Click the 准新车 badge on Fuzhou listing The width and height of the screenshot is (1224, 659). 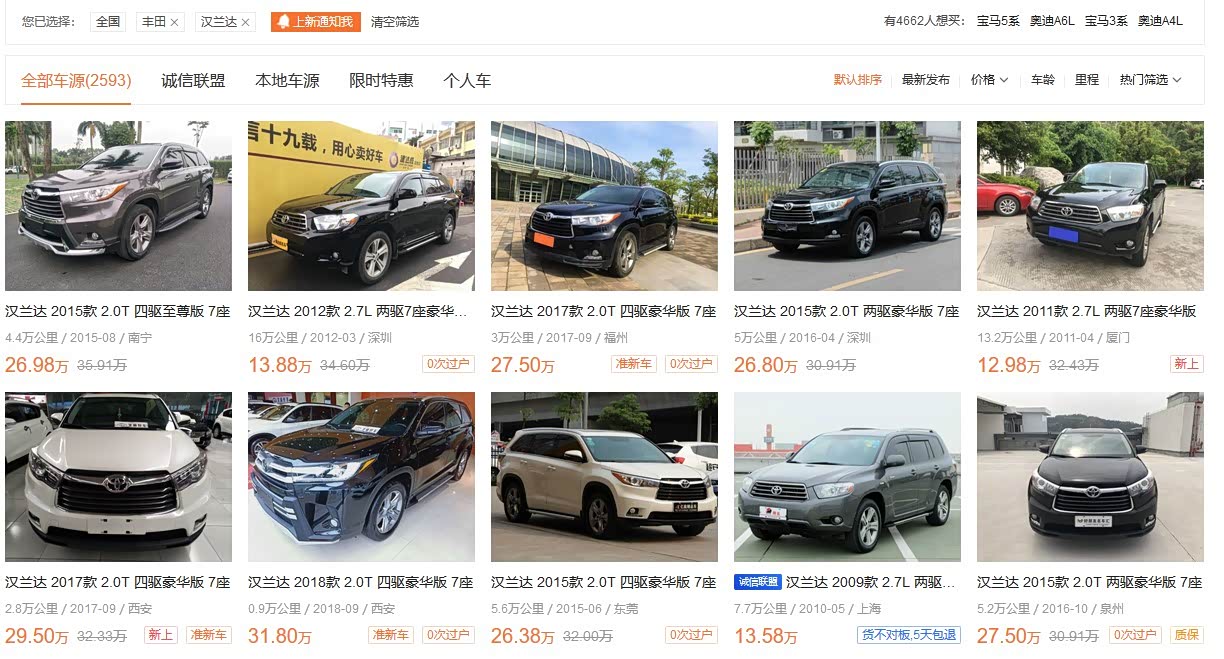click(634, 364)
